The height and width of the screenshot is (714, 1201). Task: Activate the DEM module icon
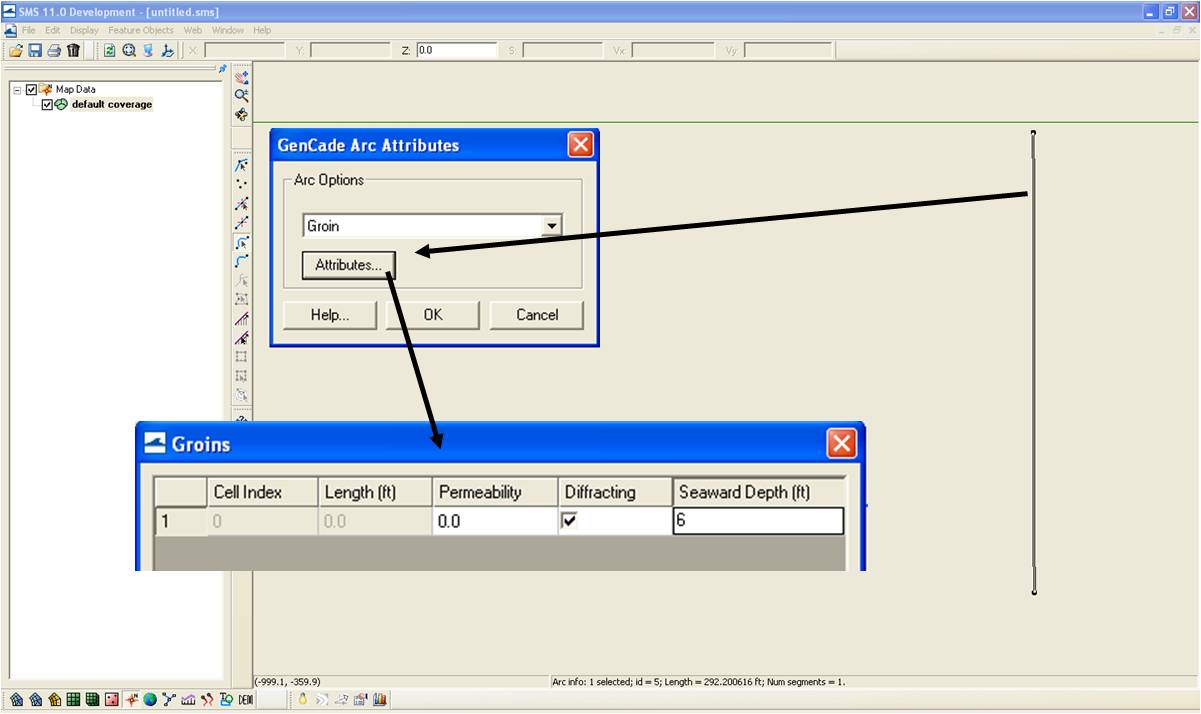click(x=245, y=699)
